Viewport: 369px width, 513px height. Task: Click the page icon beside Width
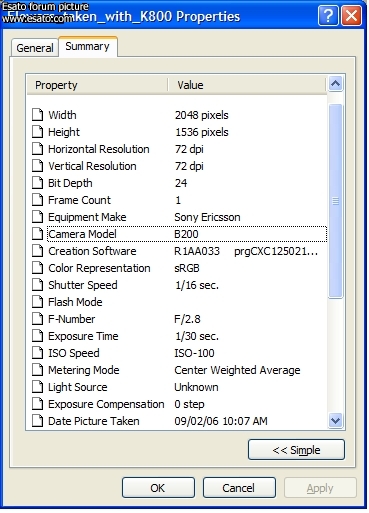pos(37,115)
